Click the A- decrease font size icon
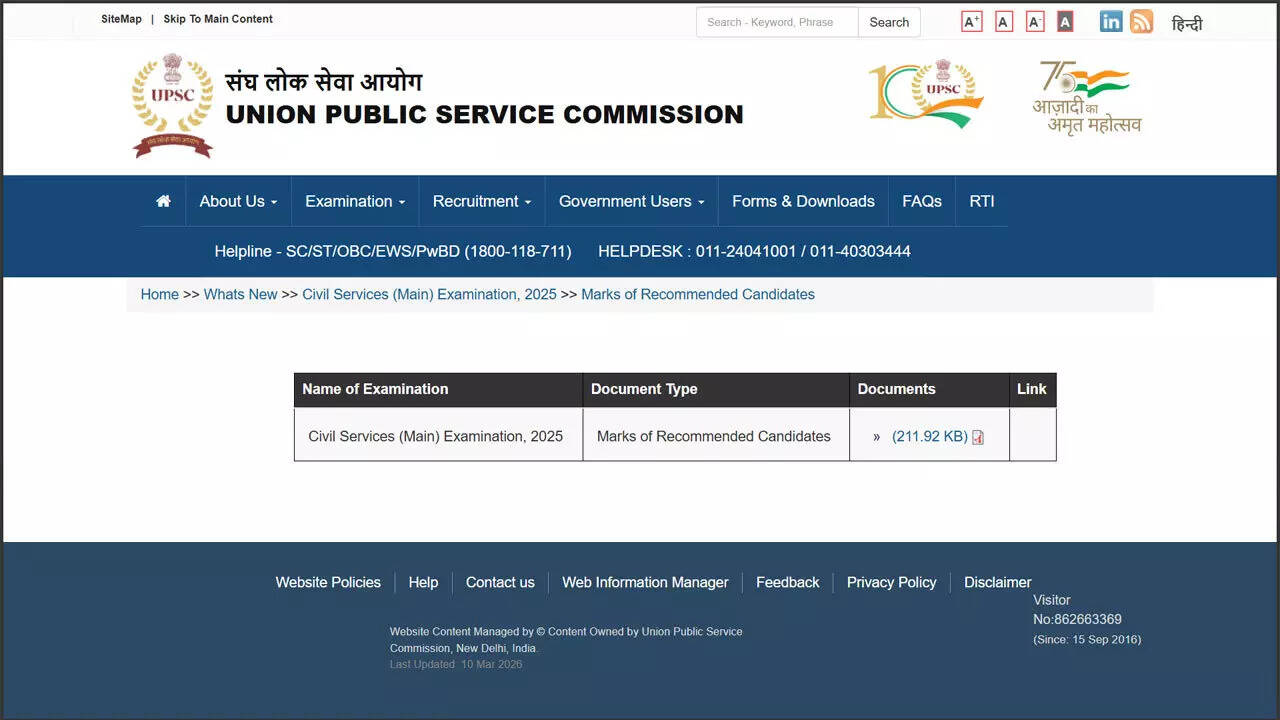 tap(1035, 20)
